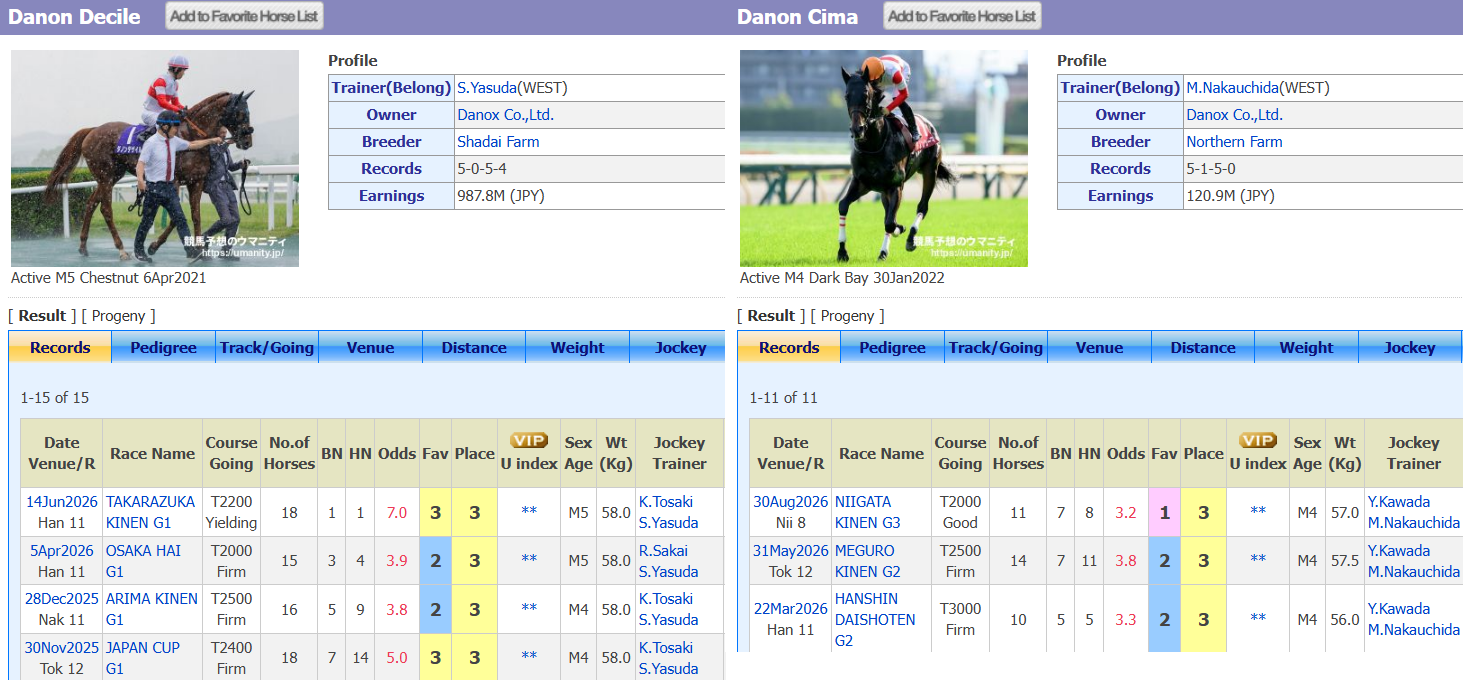Click '1-15 of 15' results count
The height and width of the screenshot is (680, 1463).
click(x=55, y=398)
